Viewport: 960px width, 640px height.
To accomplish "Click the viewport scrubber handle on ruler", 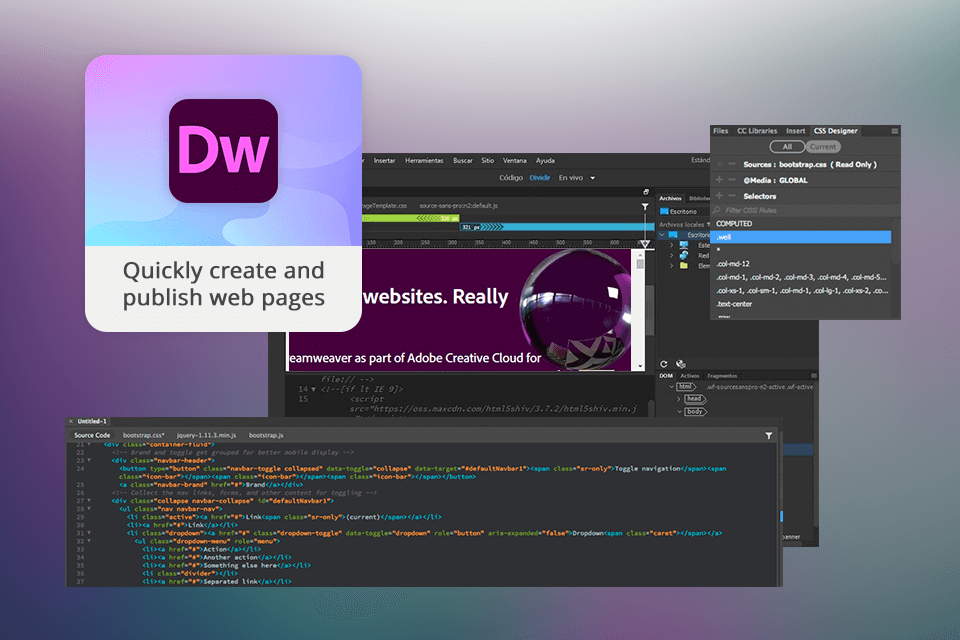I will tap(645, 244).
